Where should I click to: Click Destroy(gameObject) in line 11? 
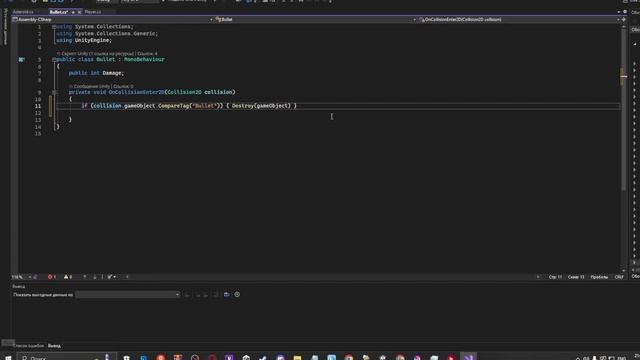coord(261,106)
